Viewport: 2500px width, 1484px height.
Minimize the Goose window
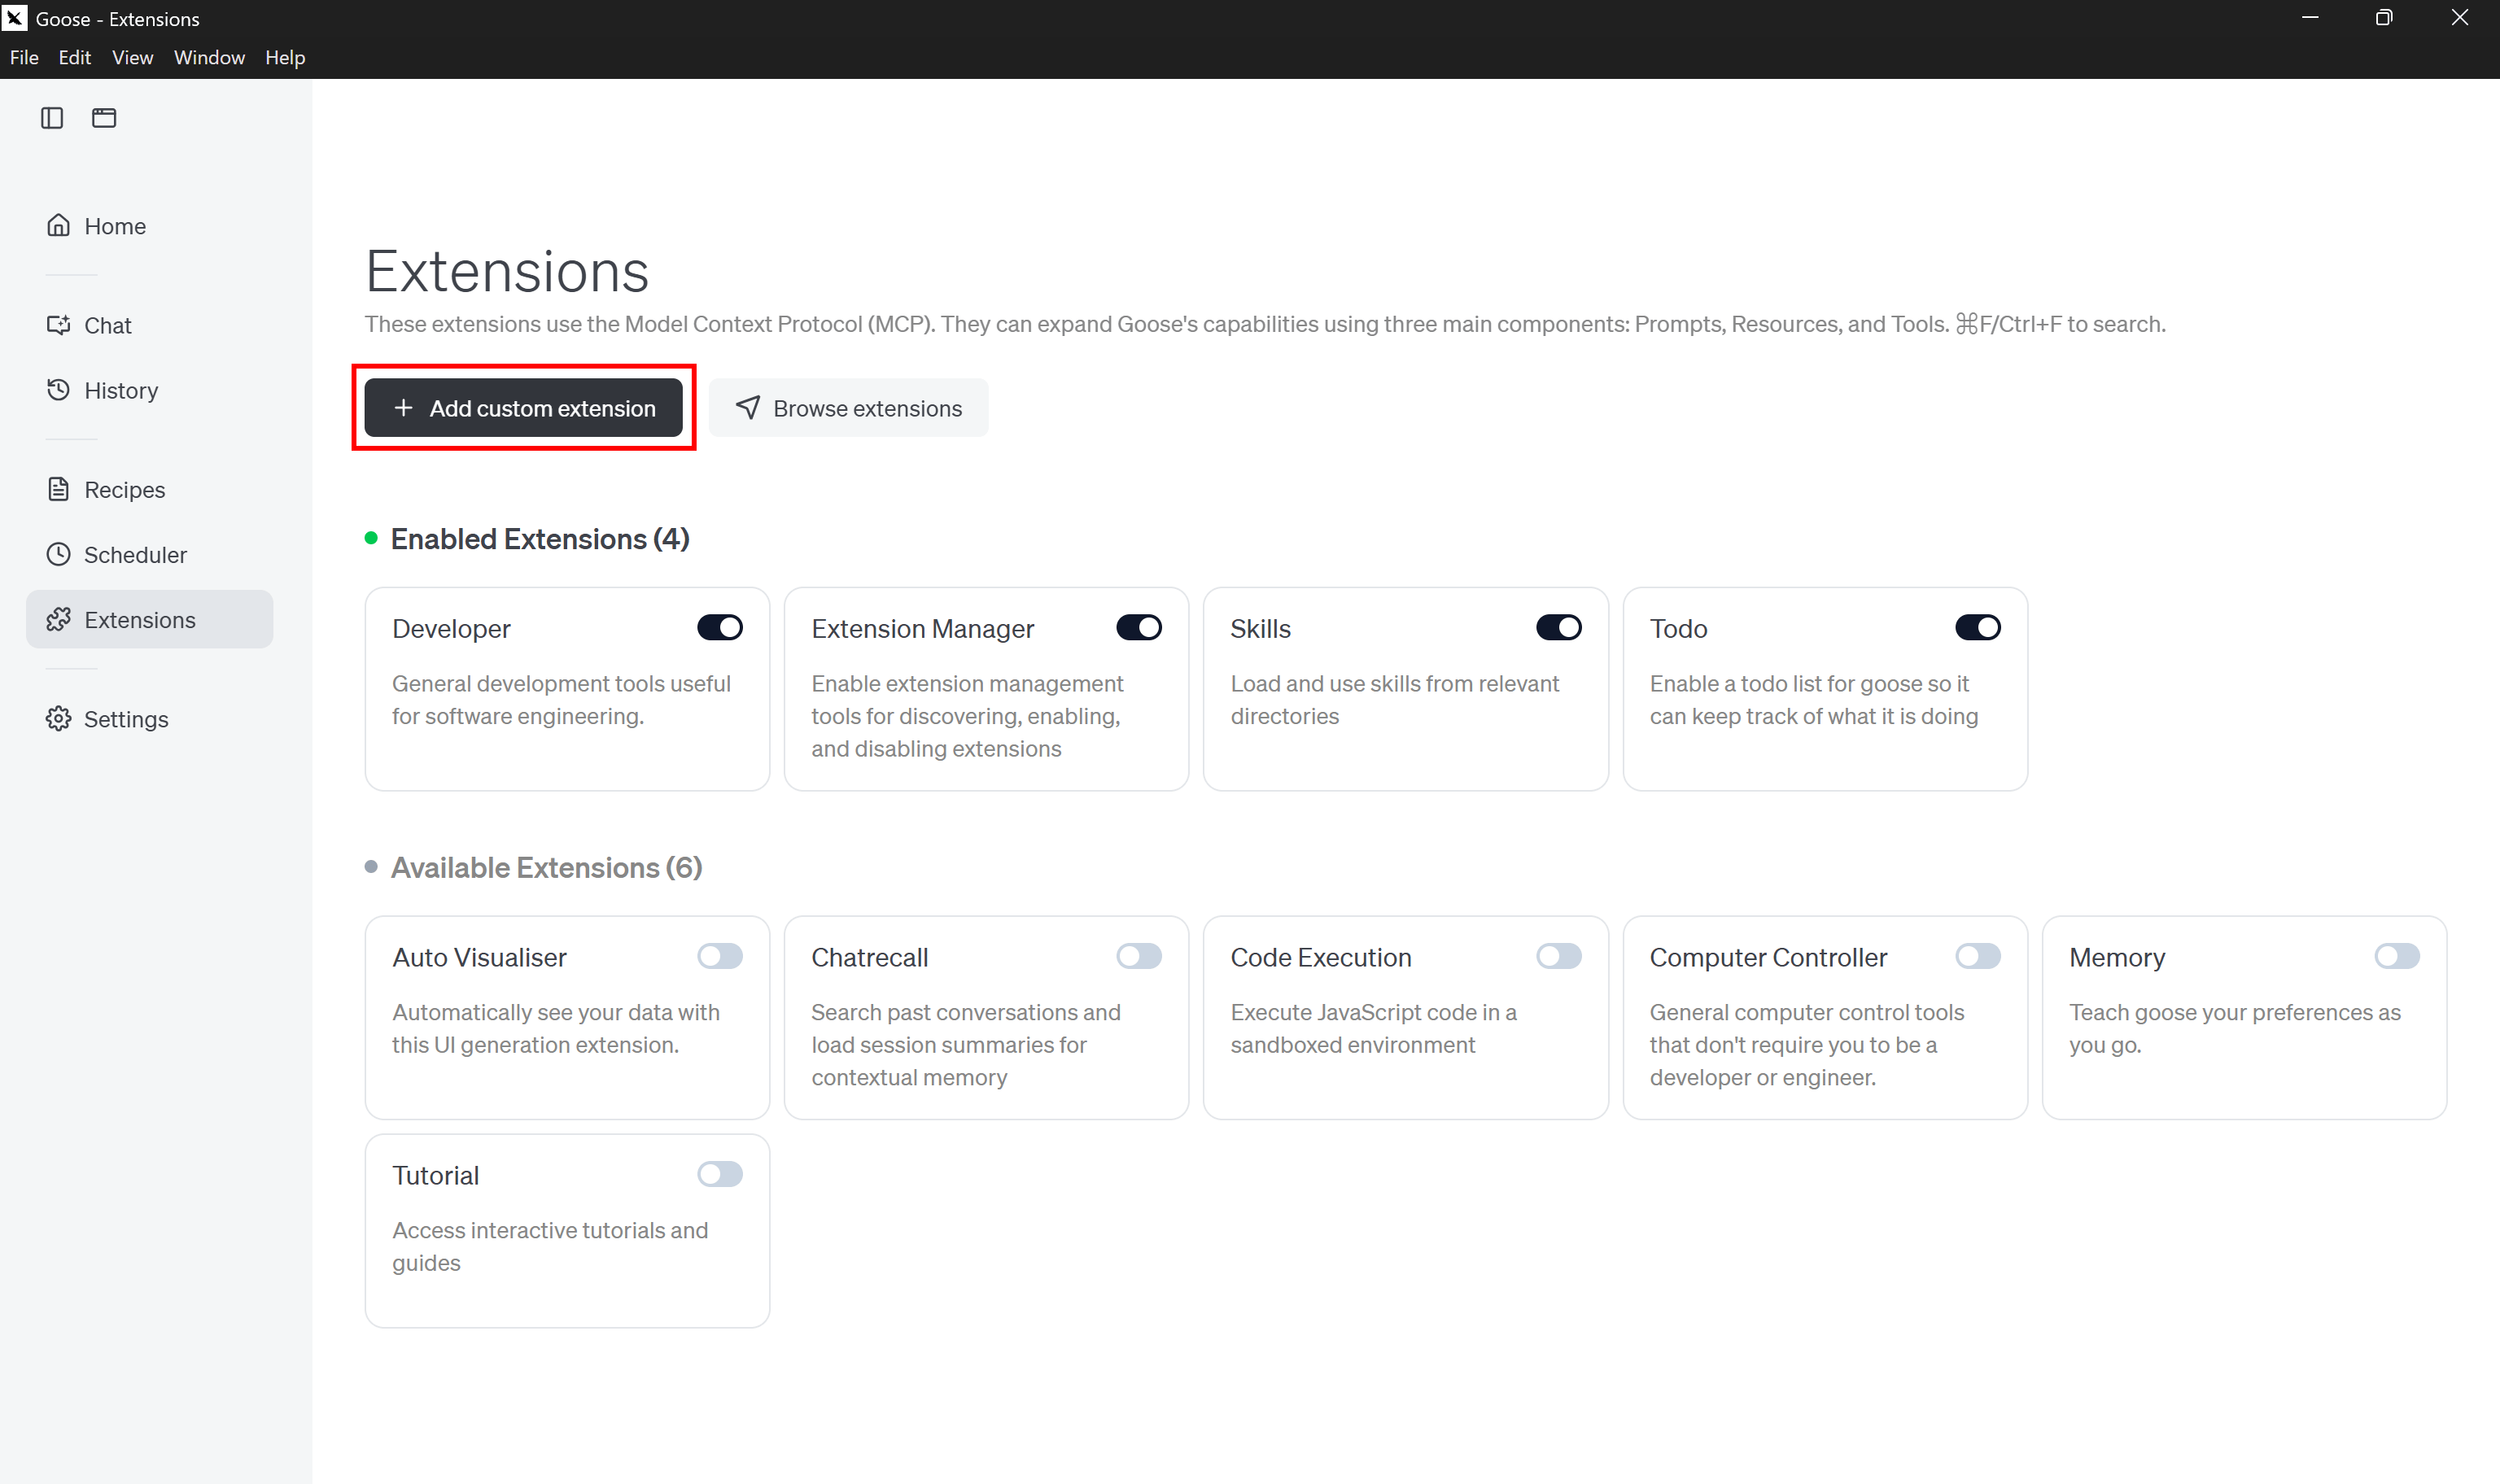(2310, 18)
